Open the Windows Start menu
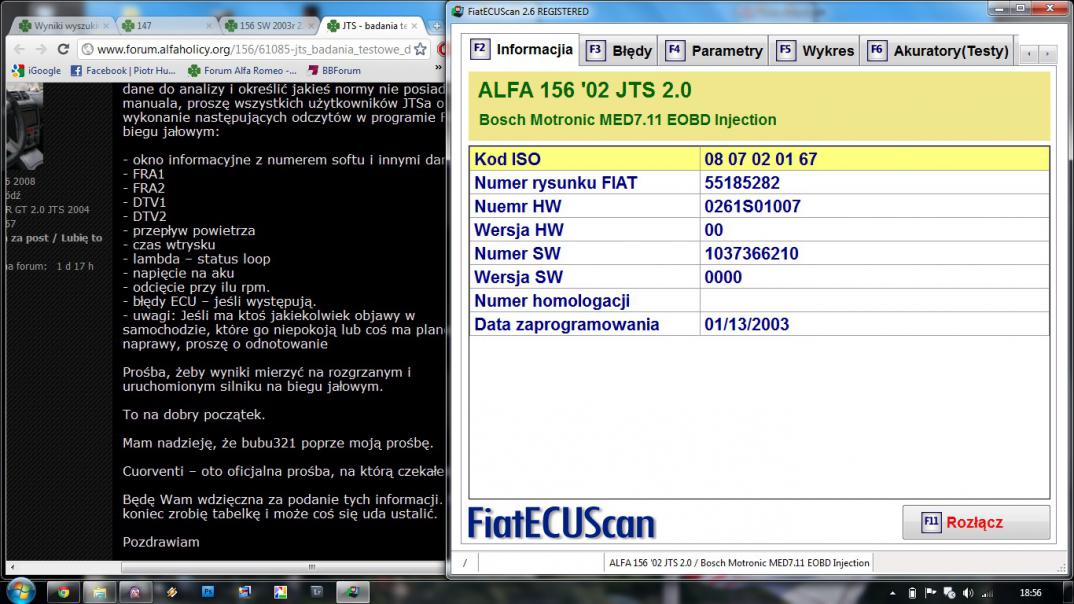The image size is (1074, 604). tap(21, 591)
